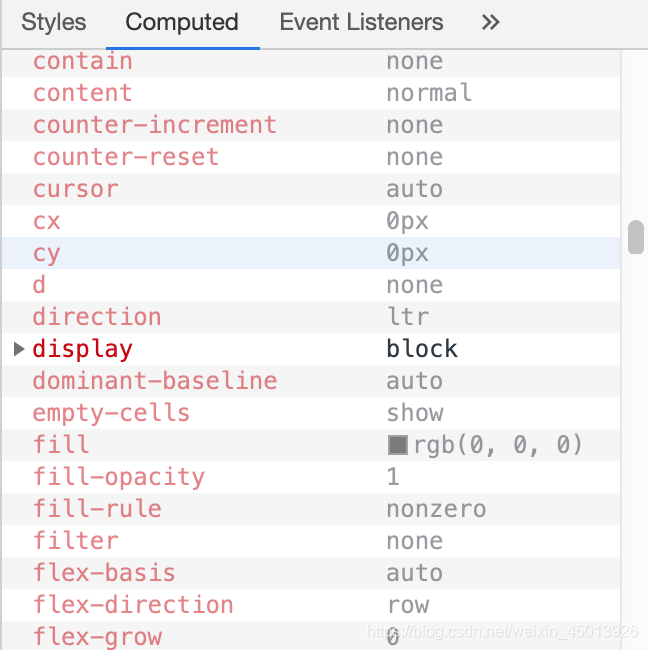Show more tabs via double-chevron icon

[x=490, y=22]
